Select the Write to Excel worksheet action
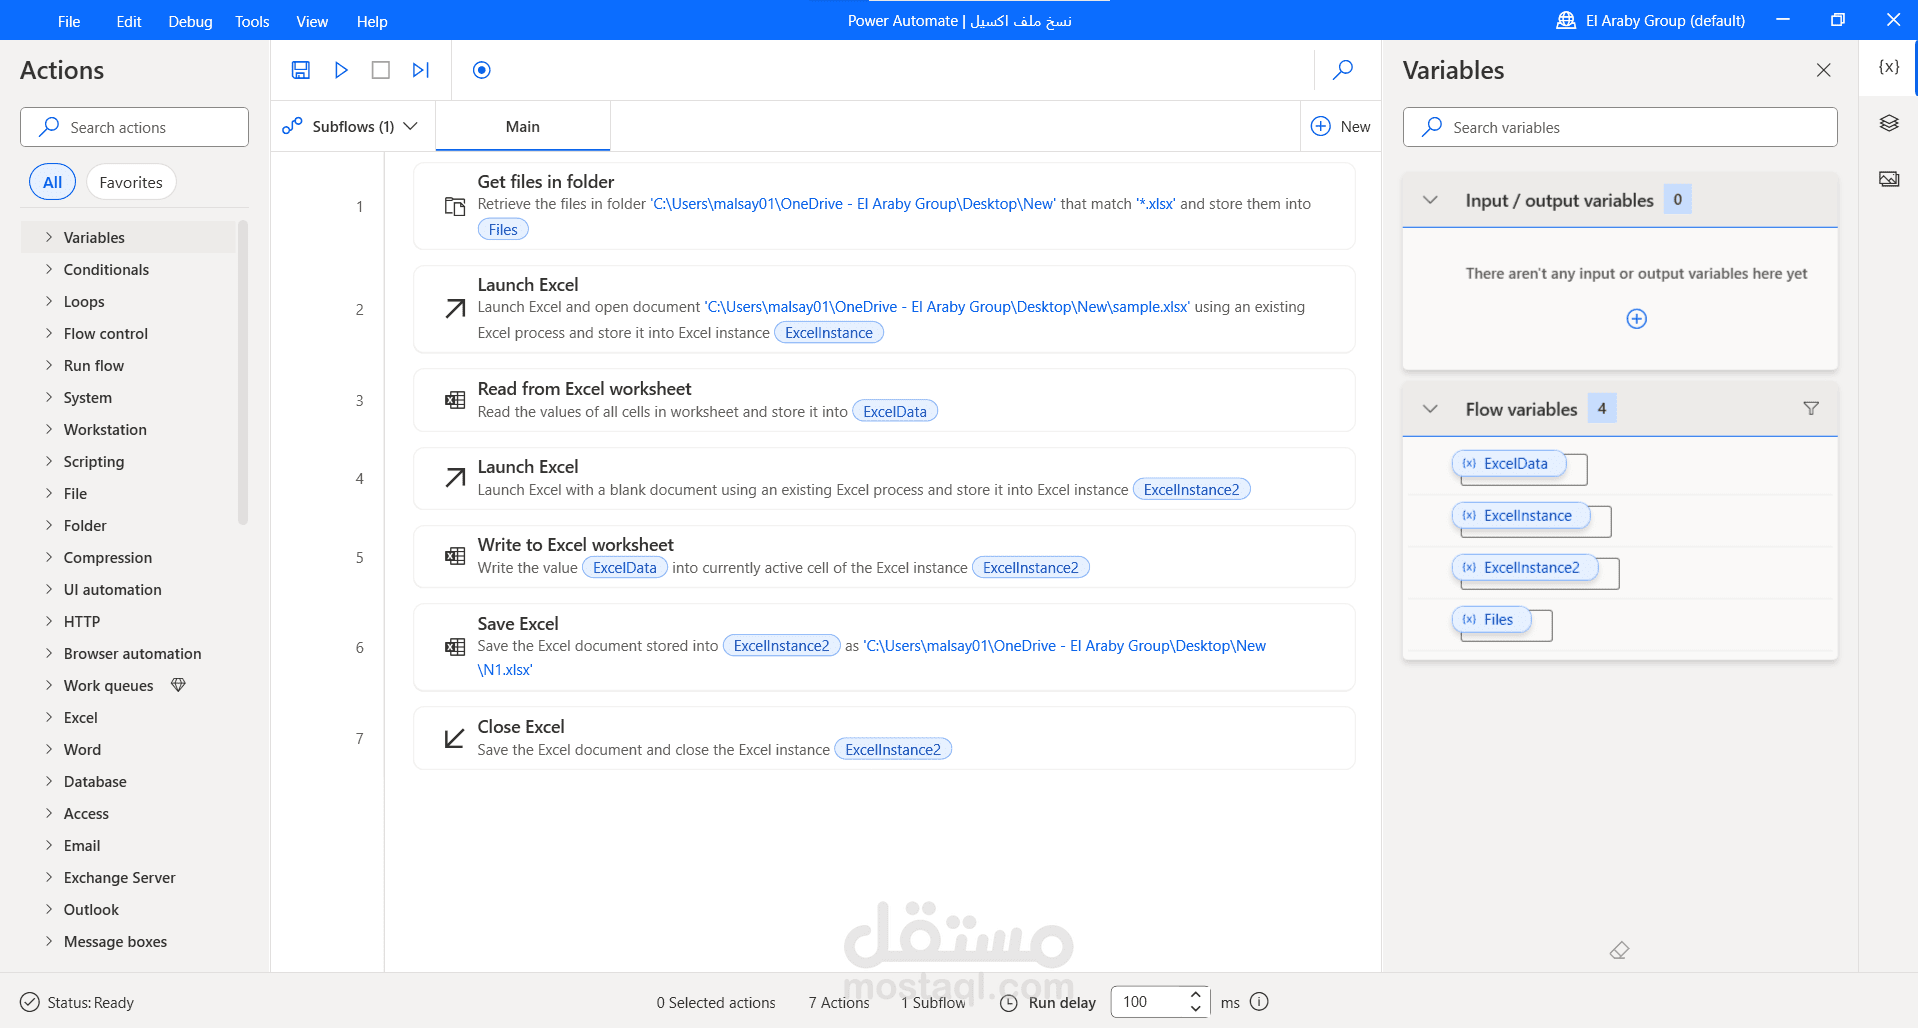1918x1028 pixels. pos(884,556)
